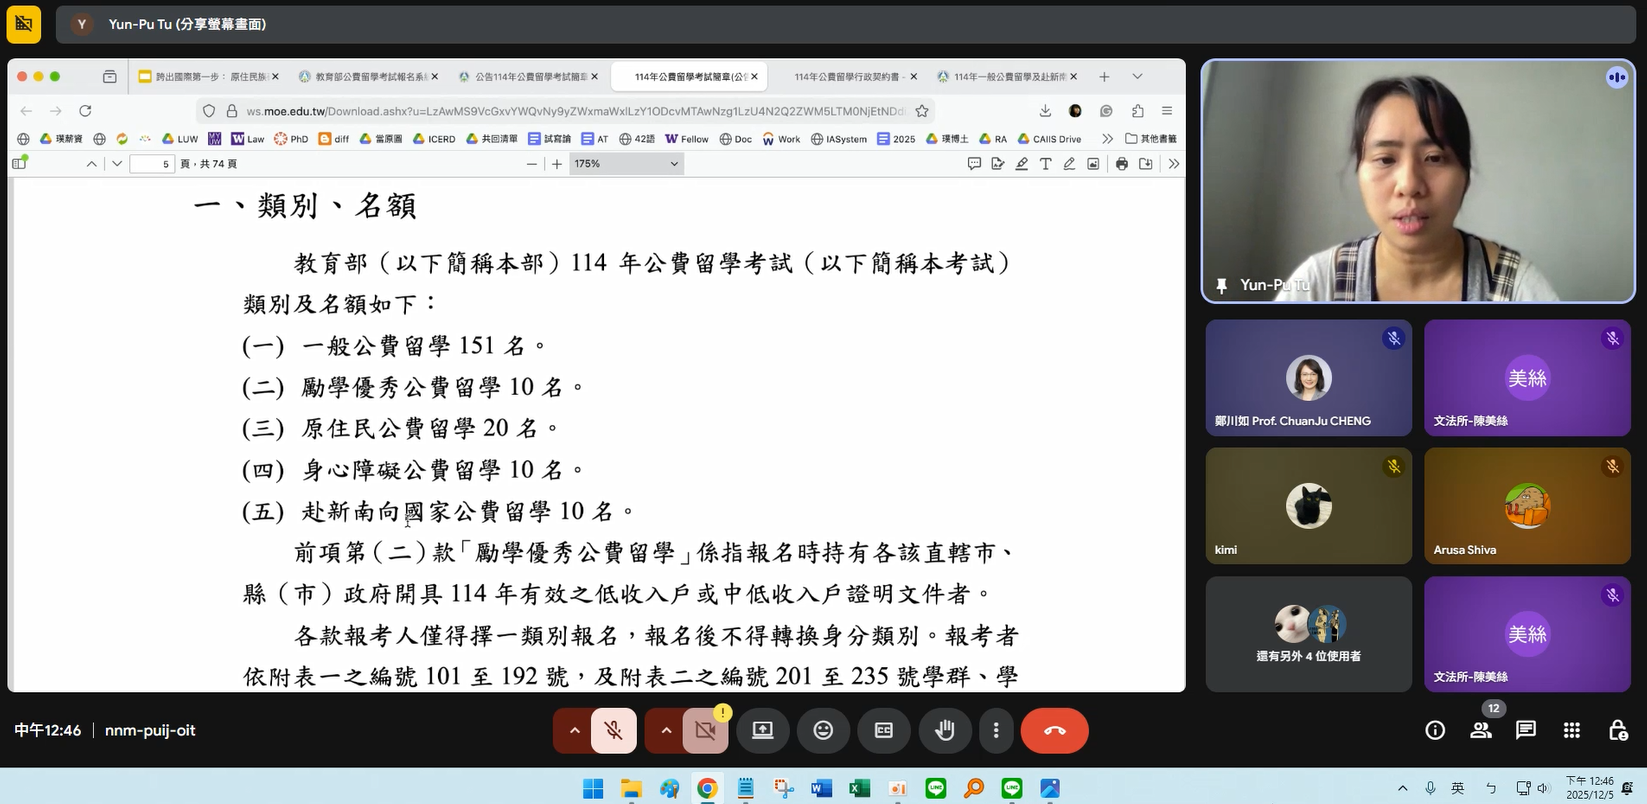
Task: Go to the next PDF page
Action: pos(117,164)
